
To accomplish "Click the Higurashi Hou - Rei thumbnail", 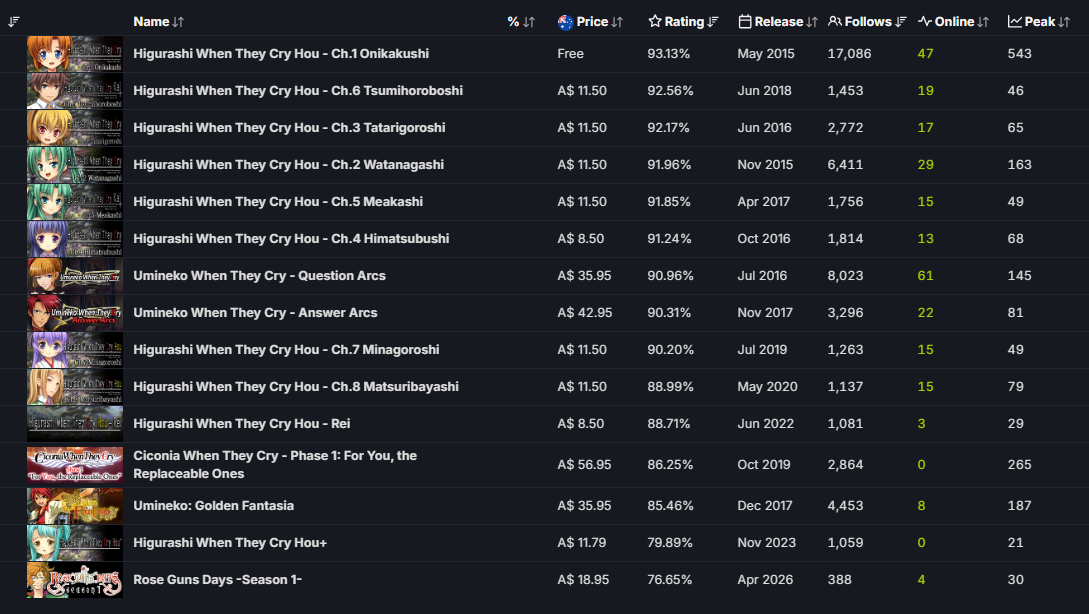I will point(75,424).
